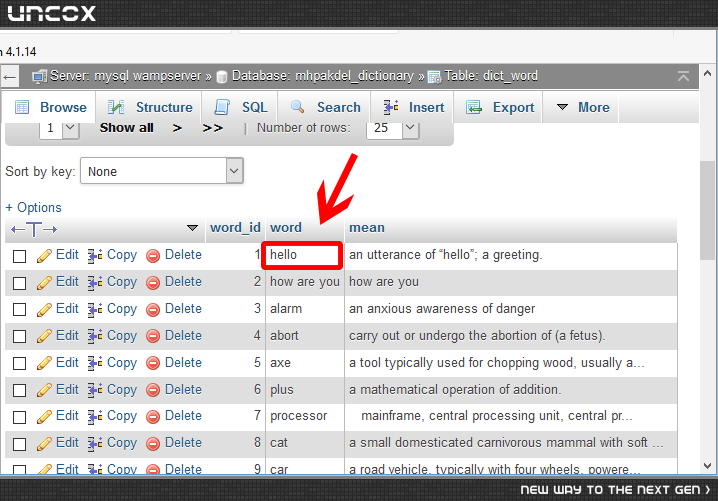Click the scrollbar up arrow
The image size is (718, 501).
point(707,73)
